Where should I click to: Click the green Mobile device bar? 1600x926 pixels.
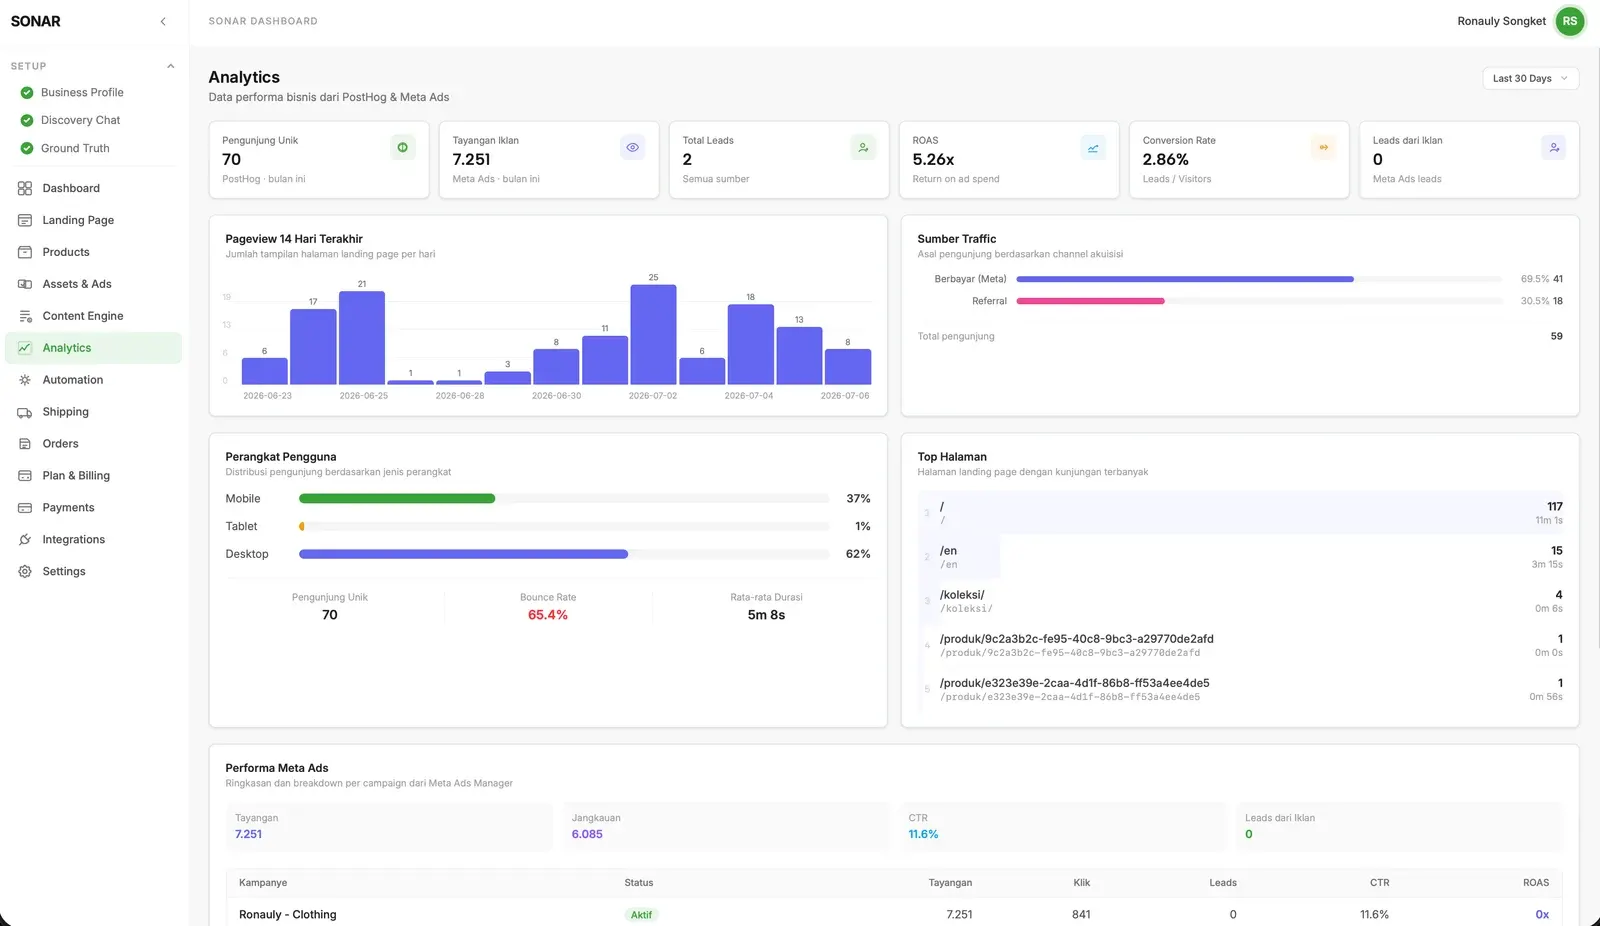(x=397, y=498)
